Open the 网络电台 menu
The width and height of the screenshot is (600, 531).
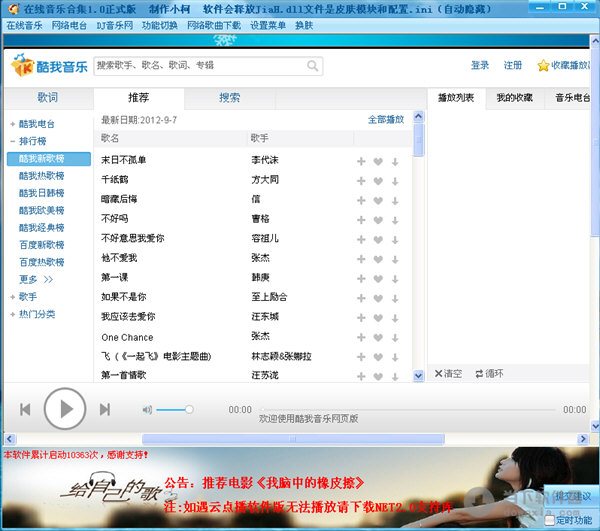click(x=69, y=26)
